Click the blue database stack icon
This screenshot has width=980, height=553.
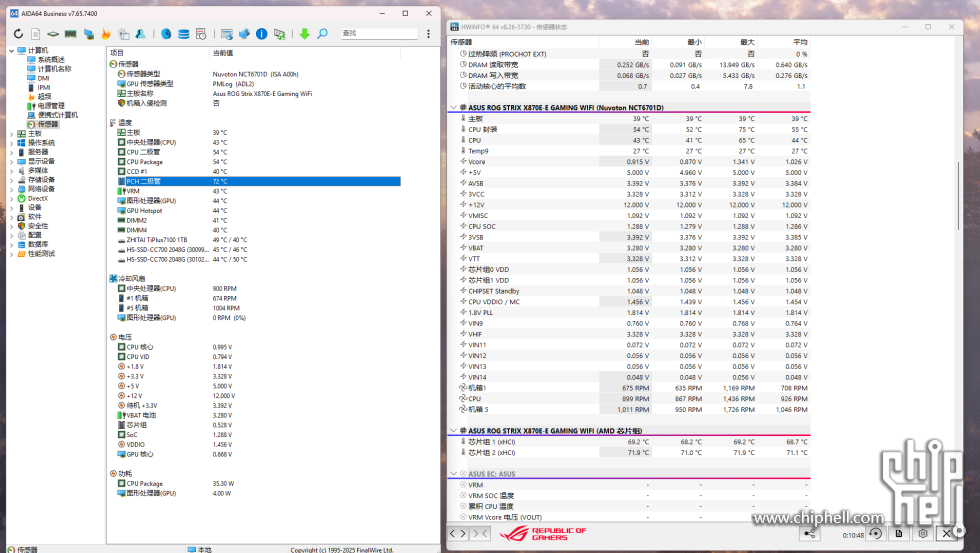pyautogui.click(x=184, y=34)
